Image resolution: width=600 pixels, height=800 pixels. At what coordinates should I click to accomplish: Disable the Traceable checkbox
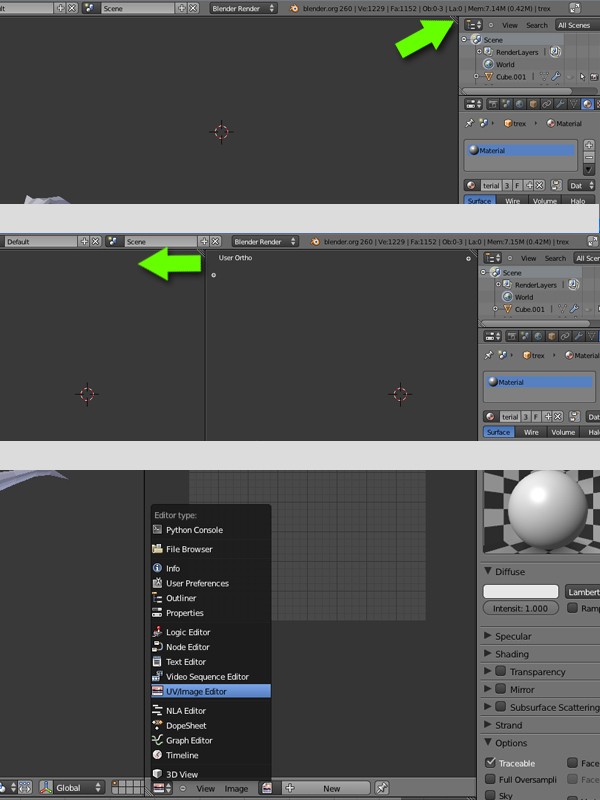pos(490,762)
